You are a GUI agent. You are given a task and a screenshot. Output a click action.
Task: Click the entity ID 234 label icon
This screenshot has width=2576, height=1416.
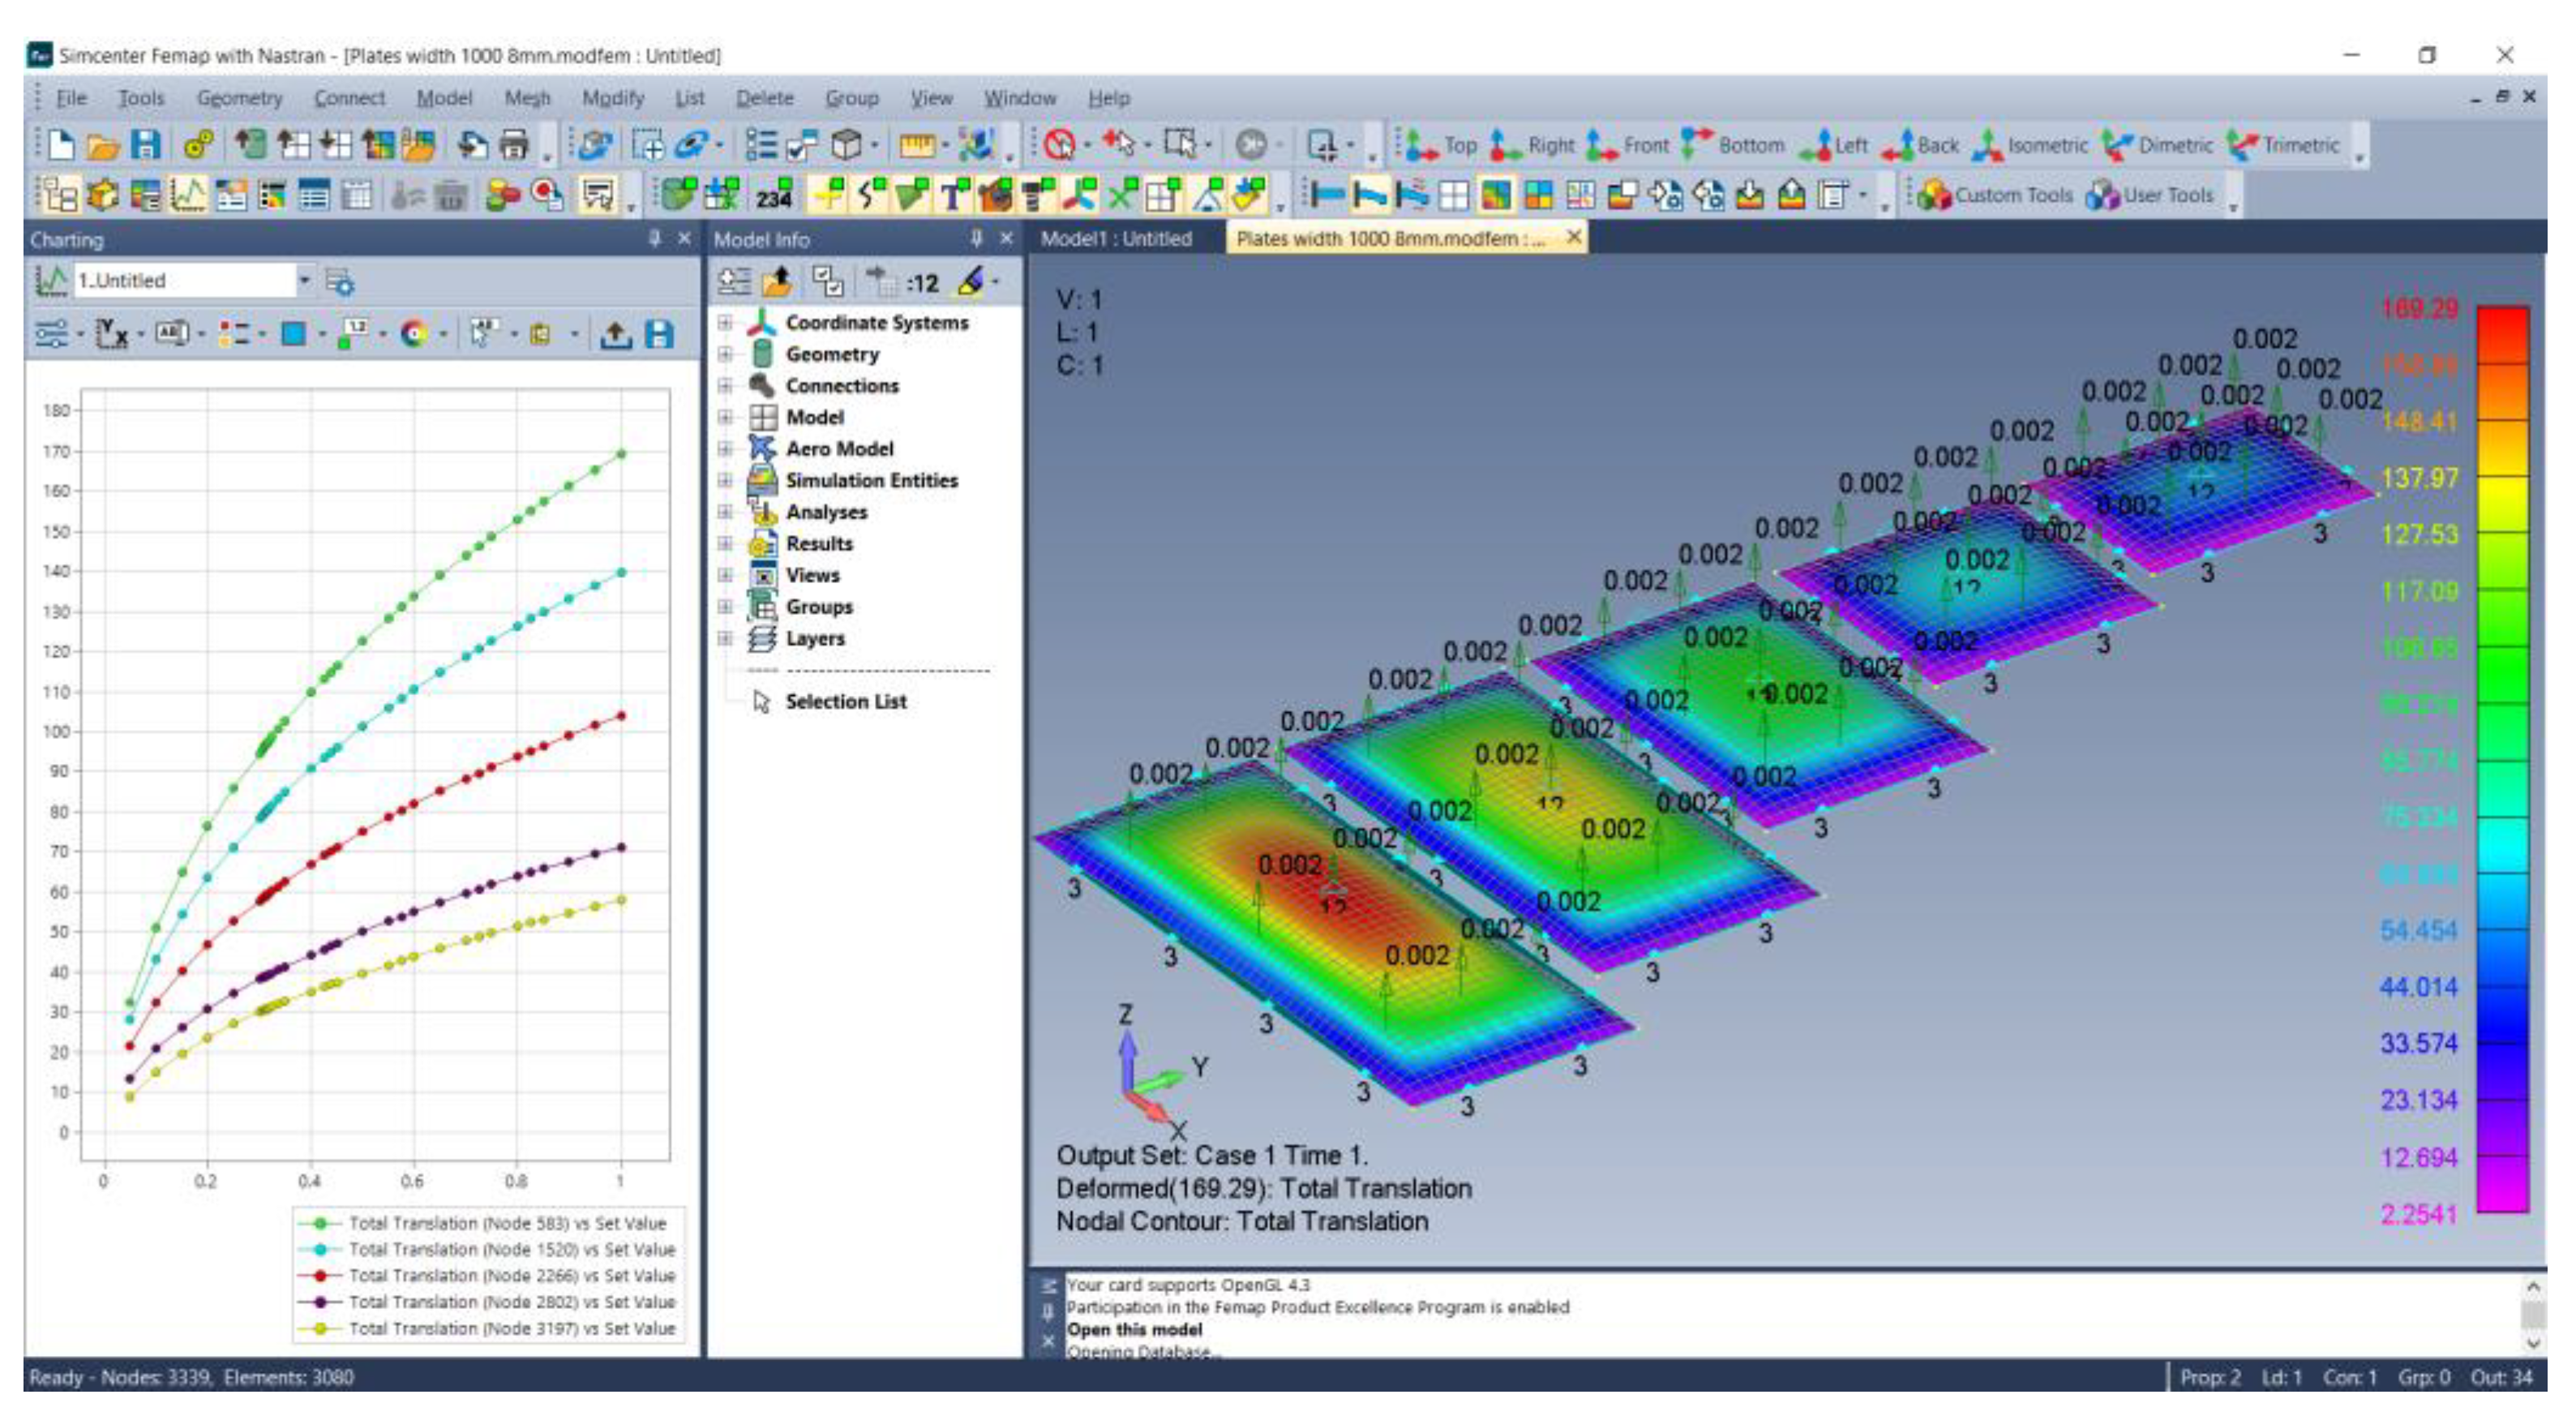[774, 196]
